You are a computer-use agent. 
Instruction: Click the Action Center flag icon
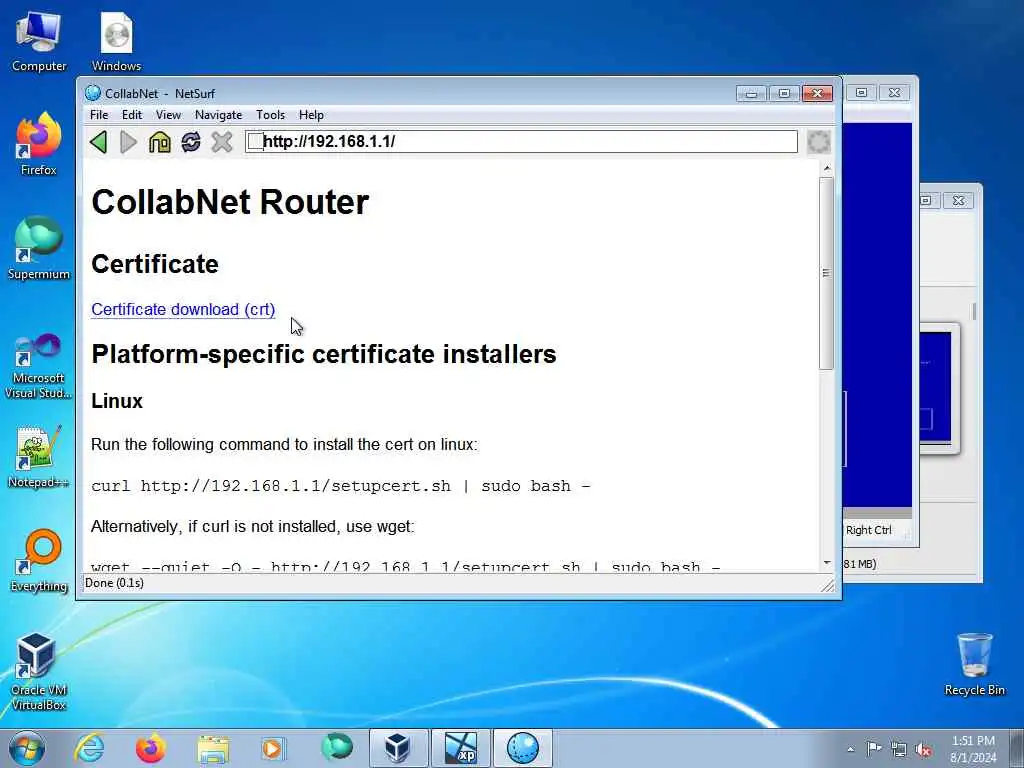873,749
